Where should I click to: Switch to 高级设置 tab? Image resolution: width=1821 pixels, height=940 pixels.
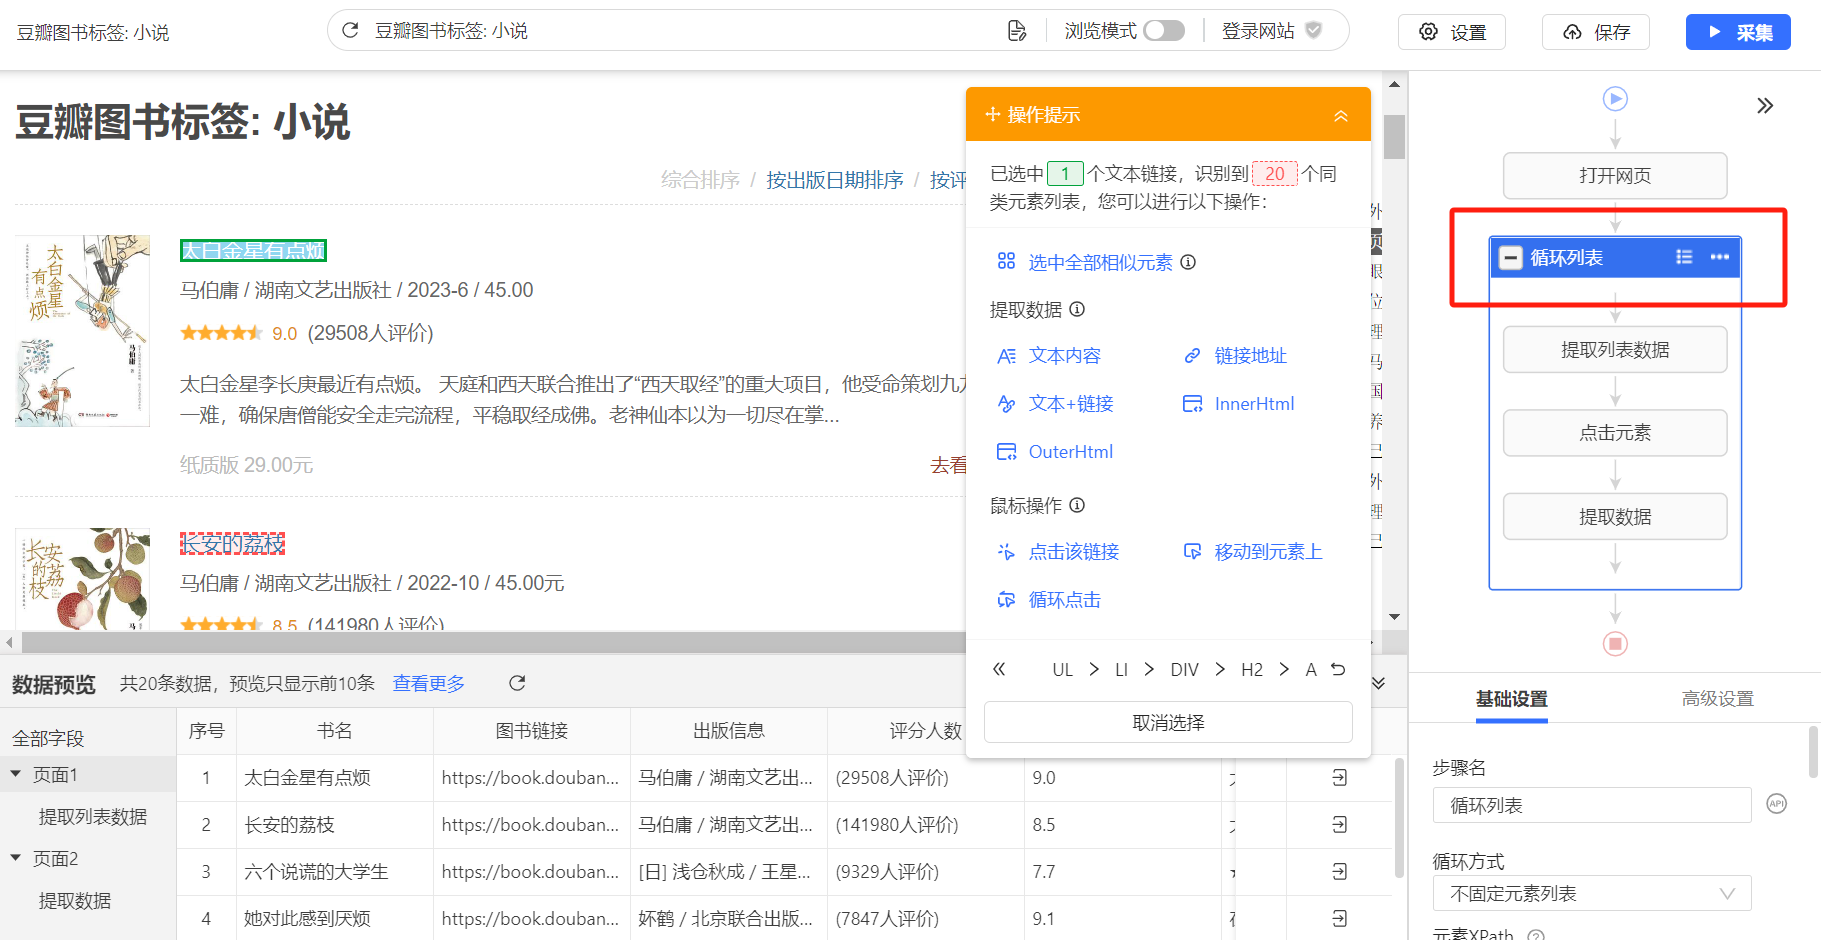[x=1718, y=699]
